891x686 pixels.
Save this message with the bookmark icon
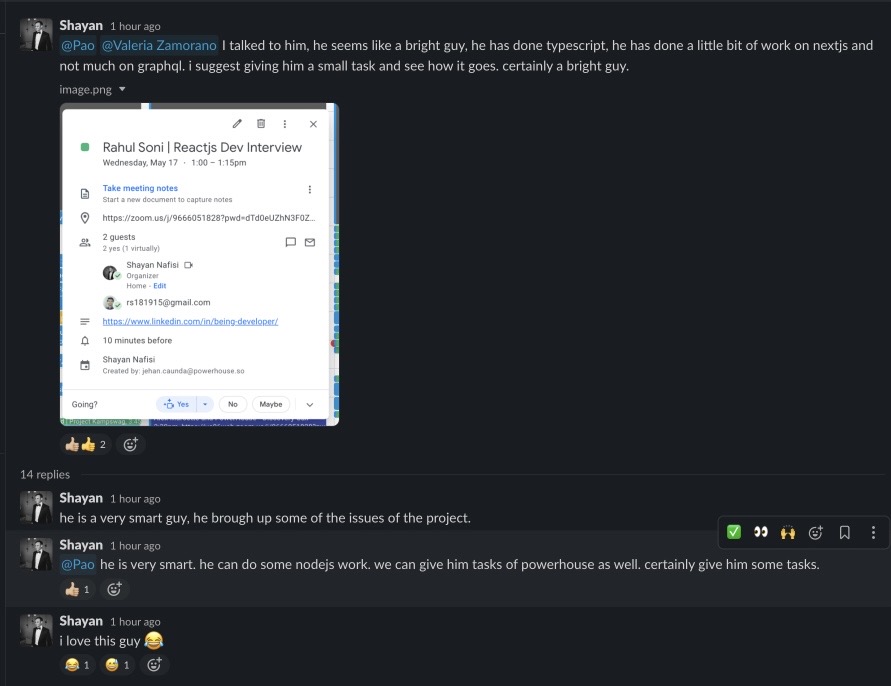[843, 533]
